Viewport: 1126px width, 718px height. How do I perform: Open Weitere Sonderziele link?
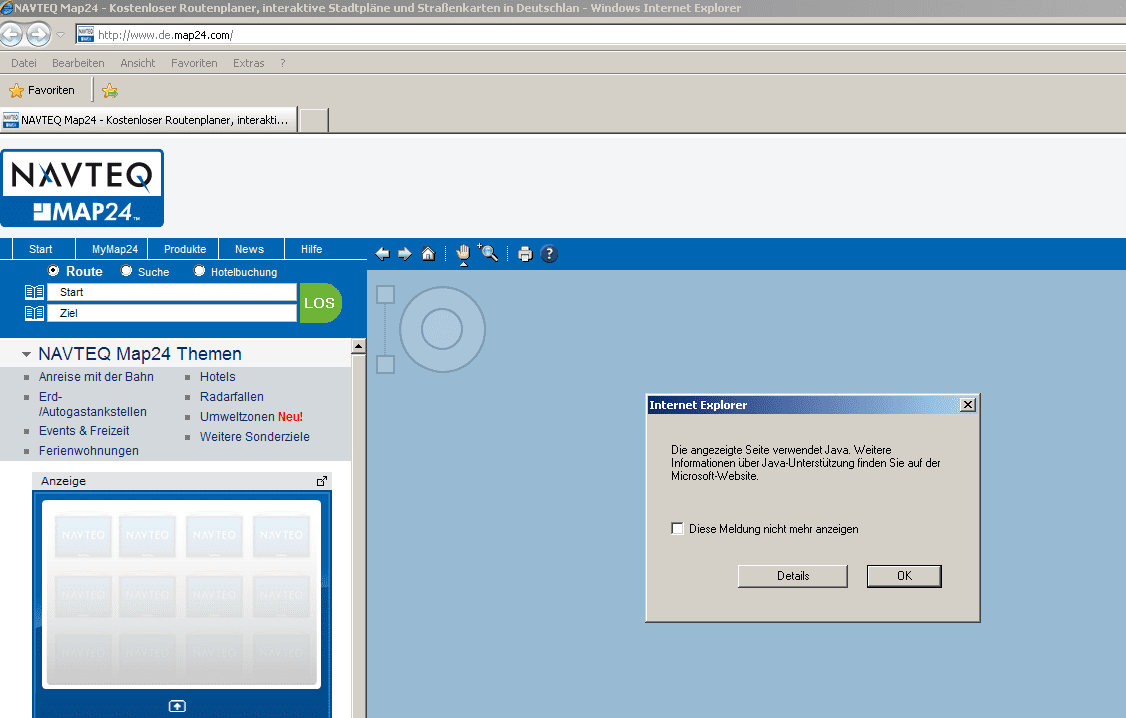pyautogui.click(x=255, y=437)
